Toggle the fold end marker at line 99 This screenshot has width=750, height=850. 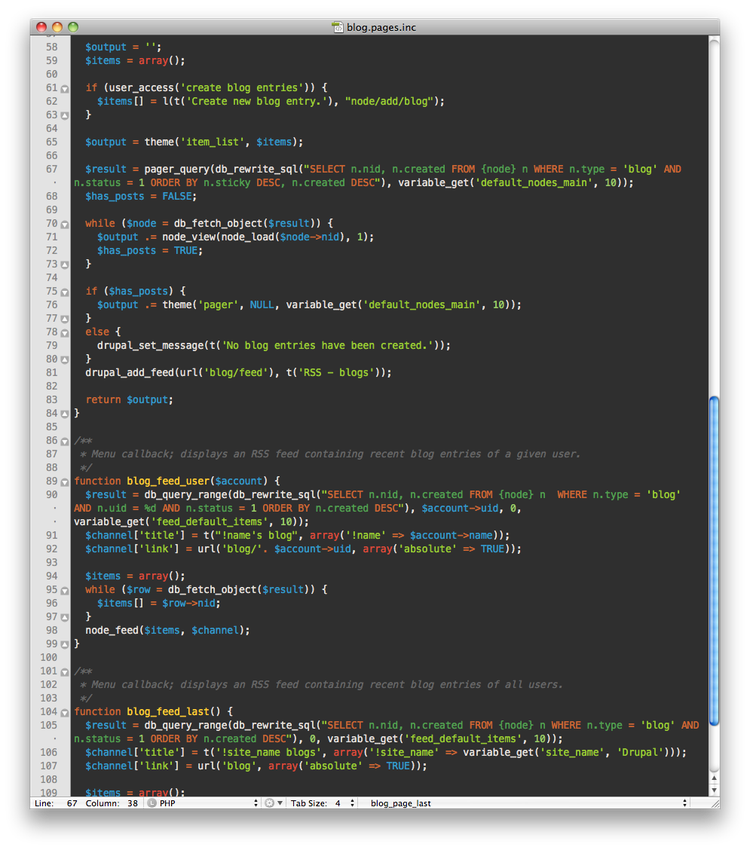[x=64, y=645]
